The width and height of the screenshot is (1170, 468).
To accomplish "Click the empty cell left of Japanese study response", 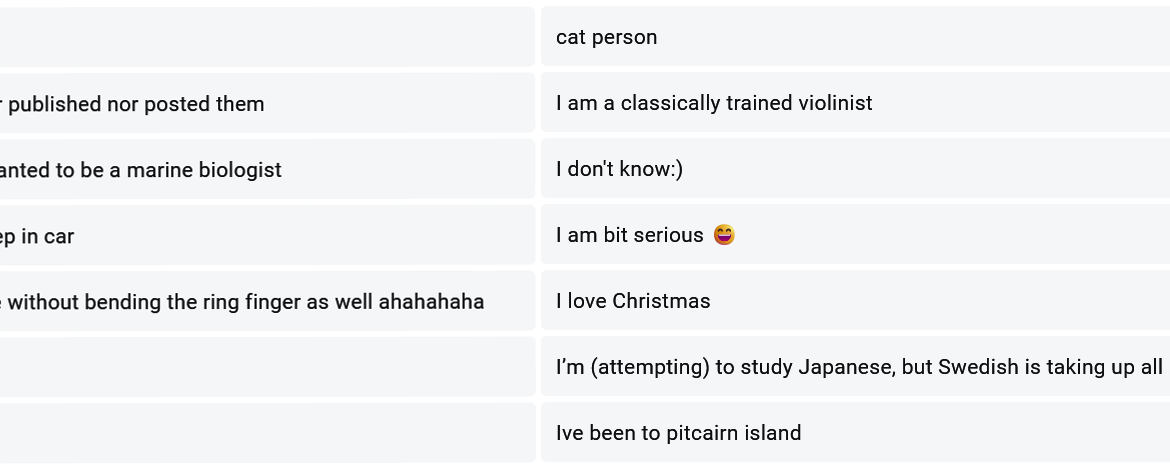I will tap(266, 367).
